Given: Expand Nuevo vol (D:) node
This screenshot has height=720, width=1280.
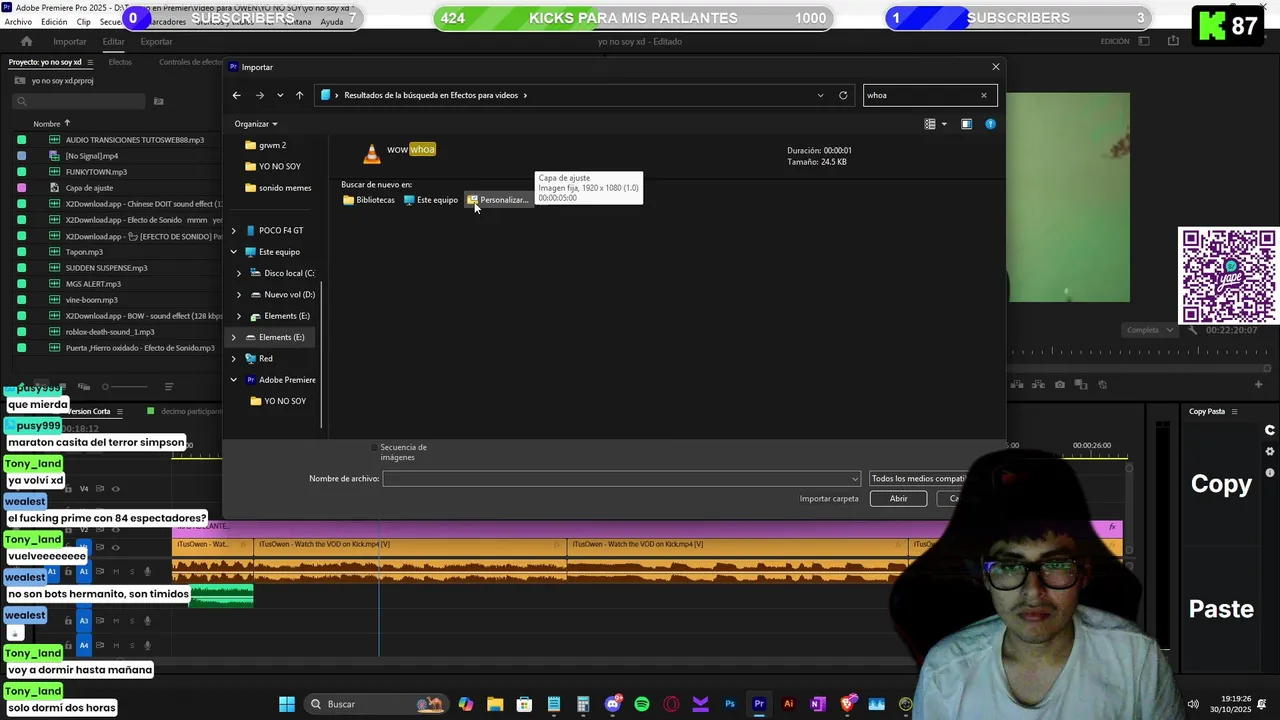Looking at the screenshot, I should (x=238, y=294).
